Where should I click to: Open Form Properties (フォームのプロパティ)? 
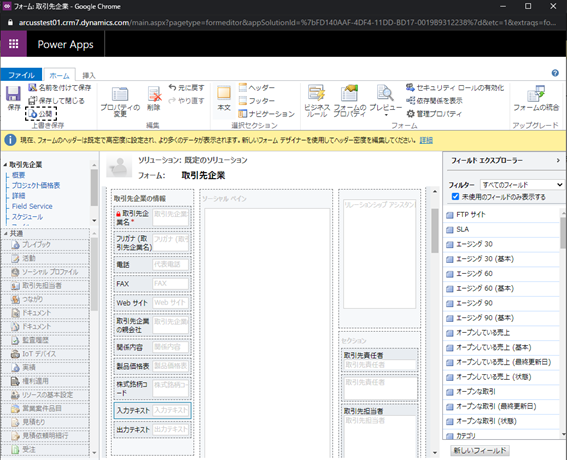pos(349,101)
